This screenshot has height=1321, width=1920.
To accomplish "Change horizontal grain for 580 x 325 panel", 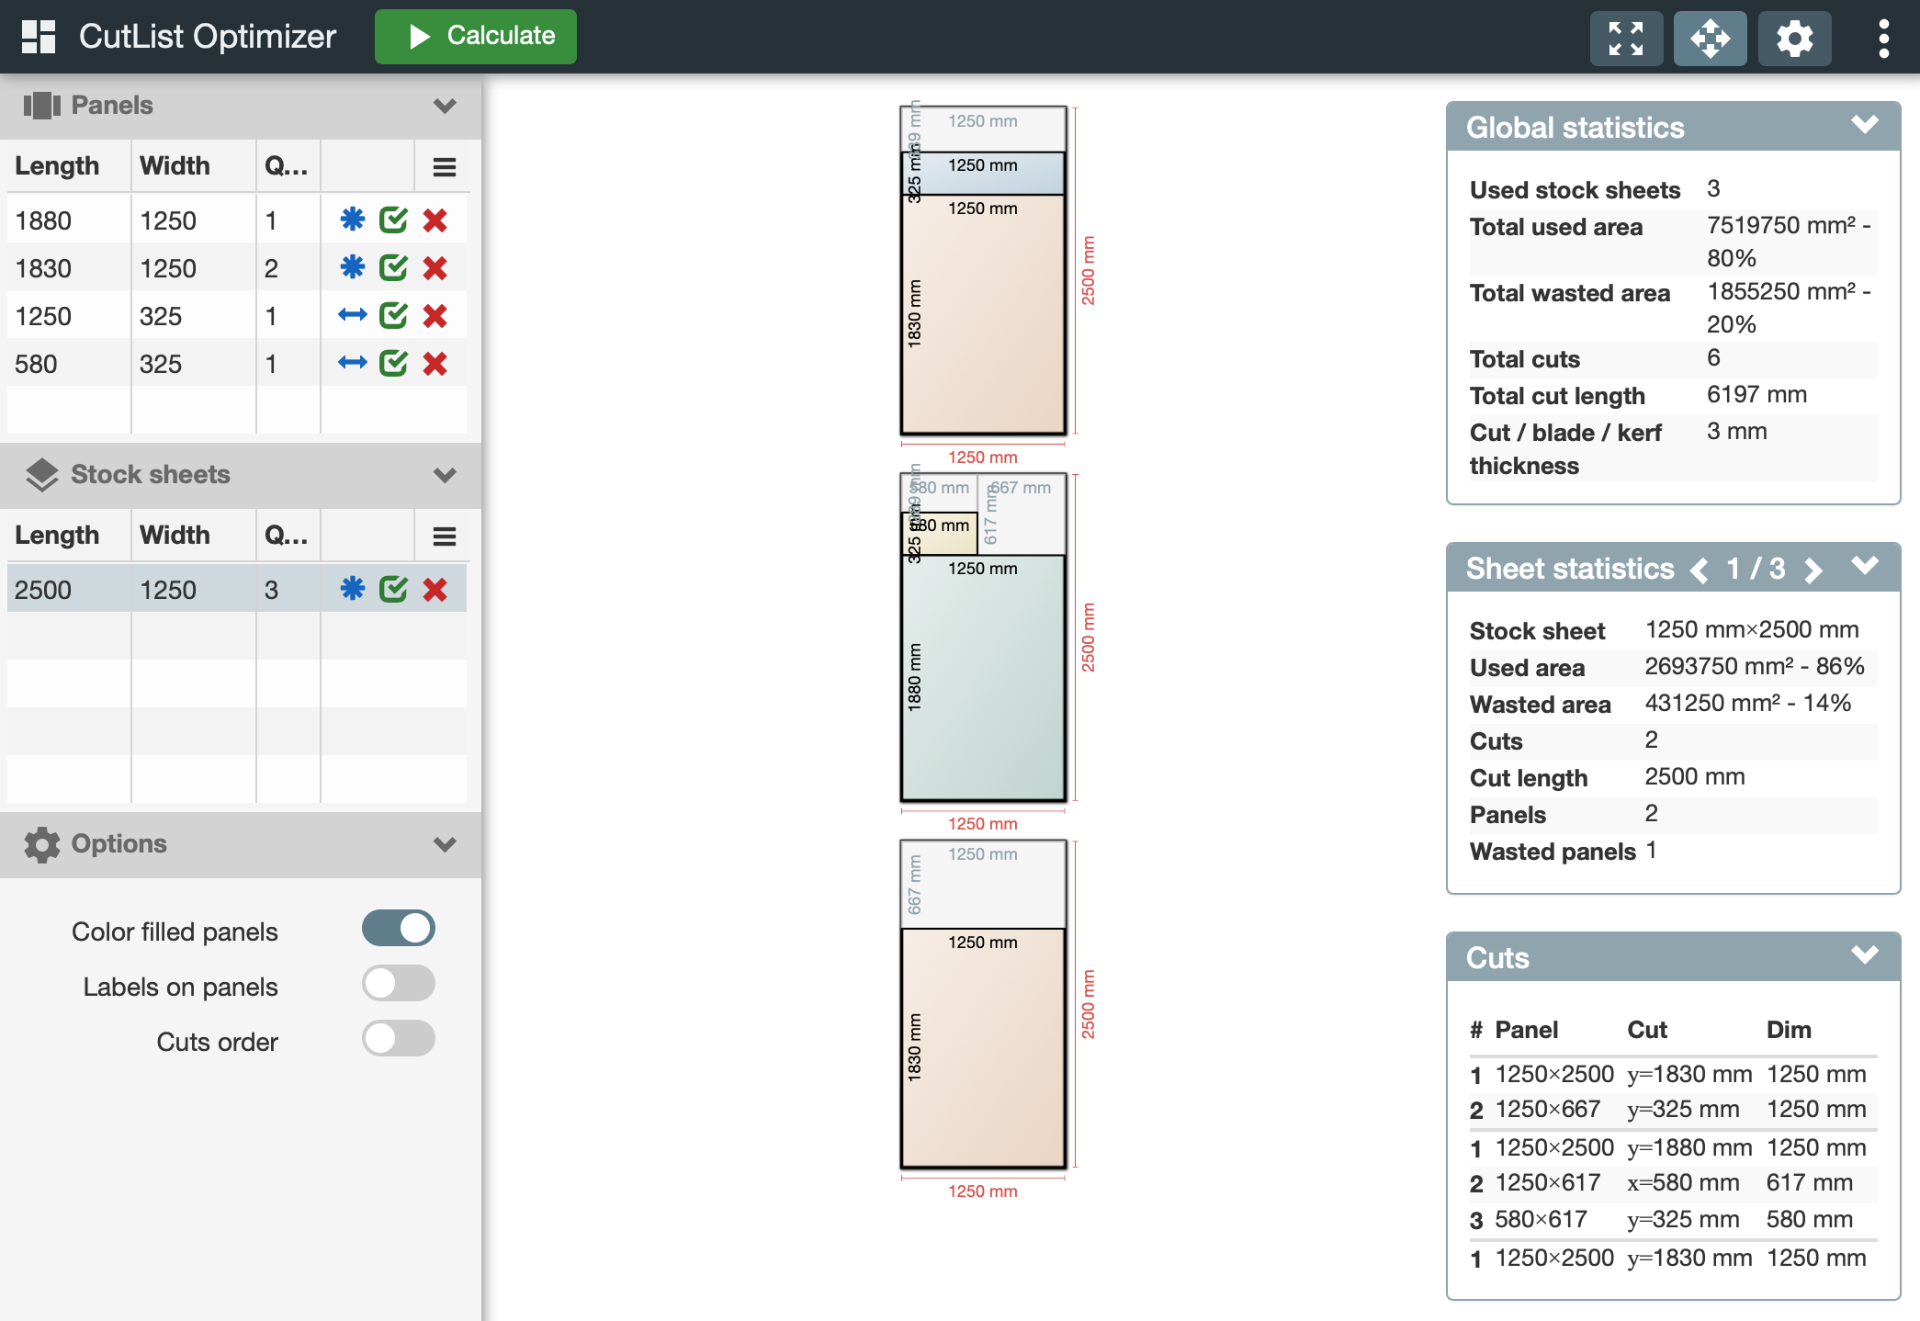I will click(352, 363).
